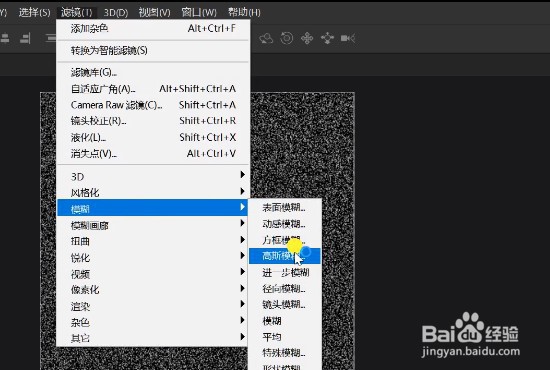Click the align right edges icon

[x=25, y=38]
